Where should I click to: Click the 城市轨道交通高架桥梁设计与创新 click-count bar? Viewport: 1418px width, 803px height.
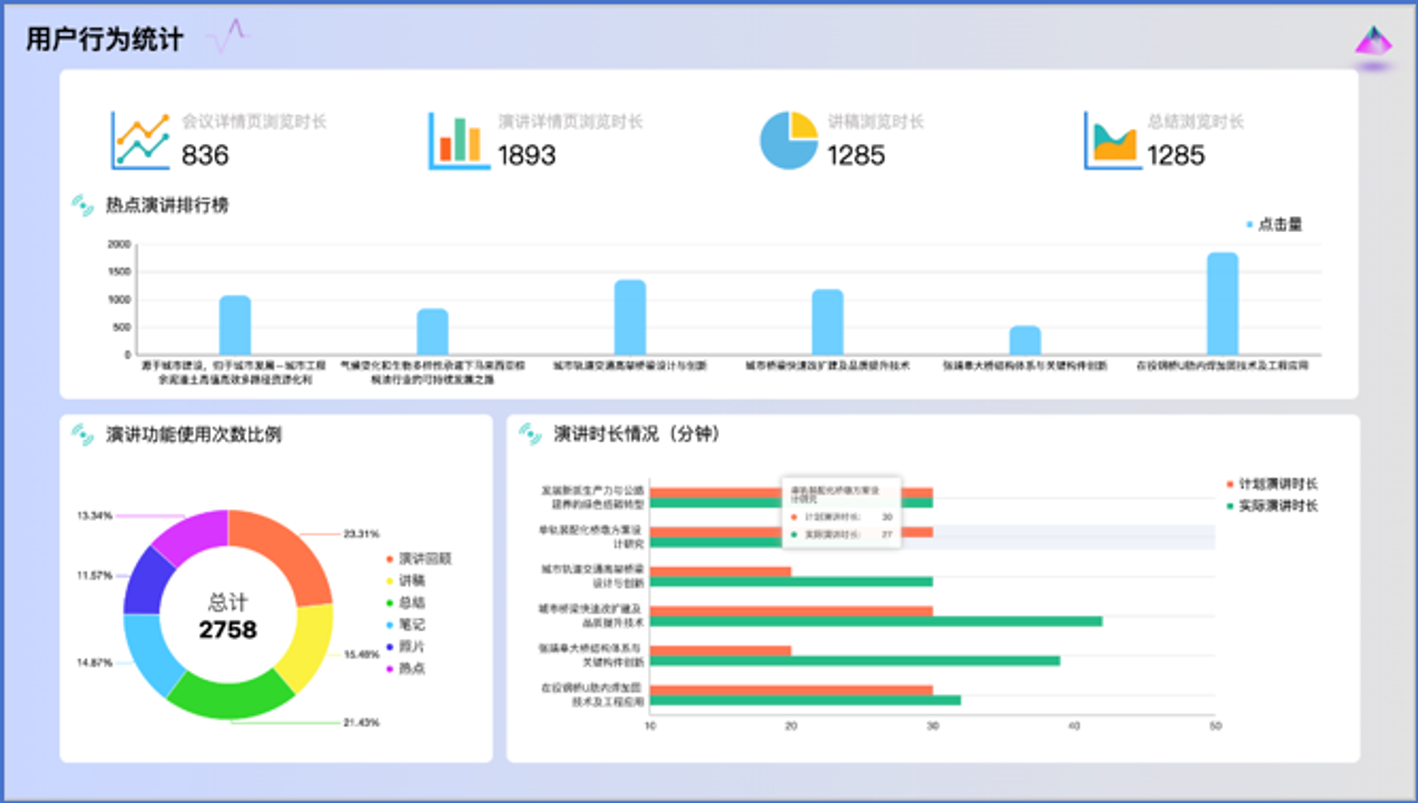pos(630,317)
